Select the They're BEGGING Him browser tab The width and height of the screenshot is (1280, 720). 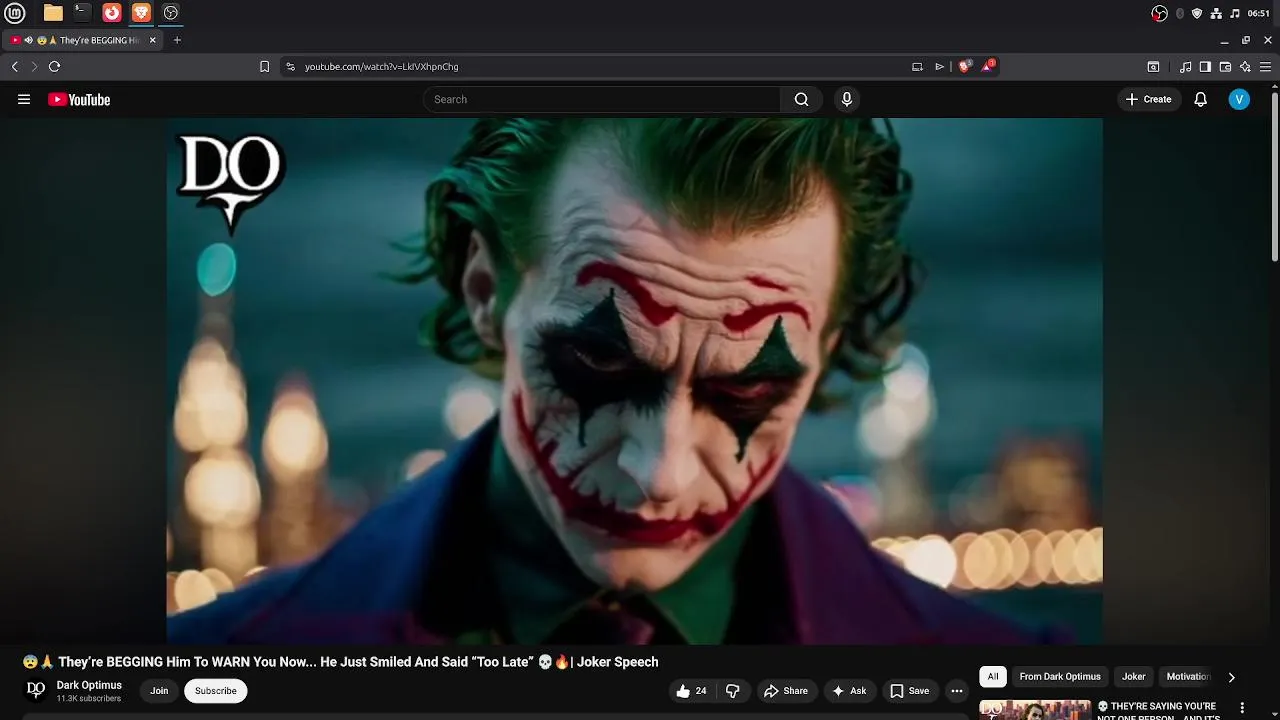coord(84,40)
